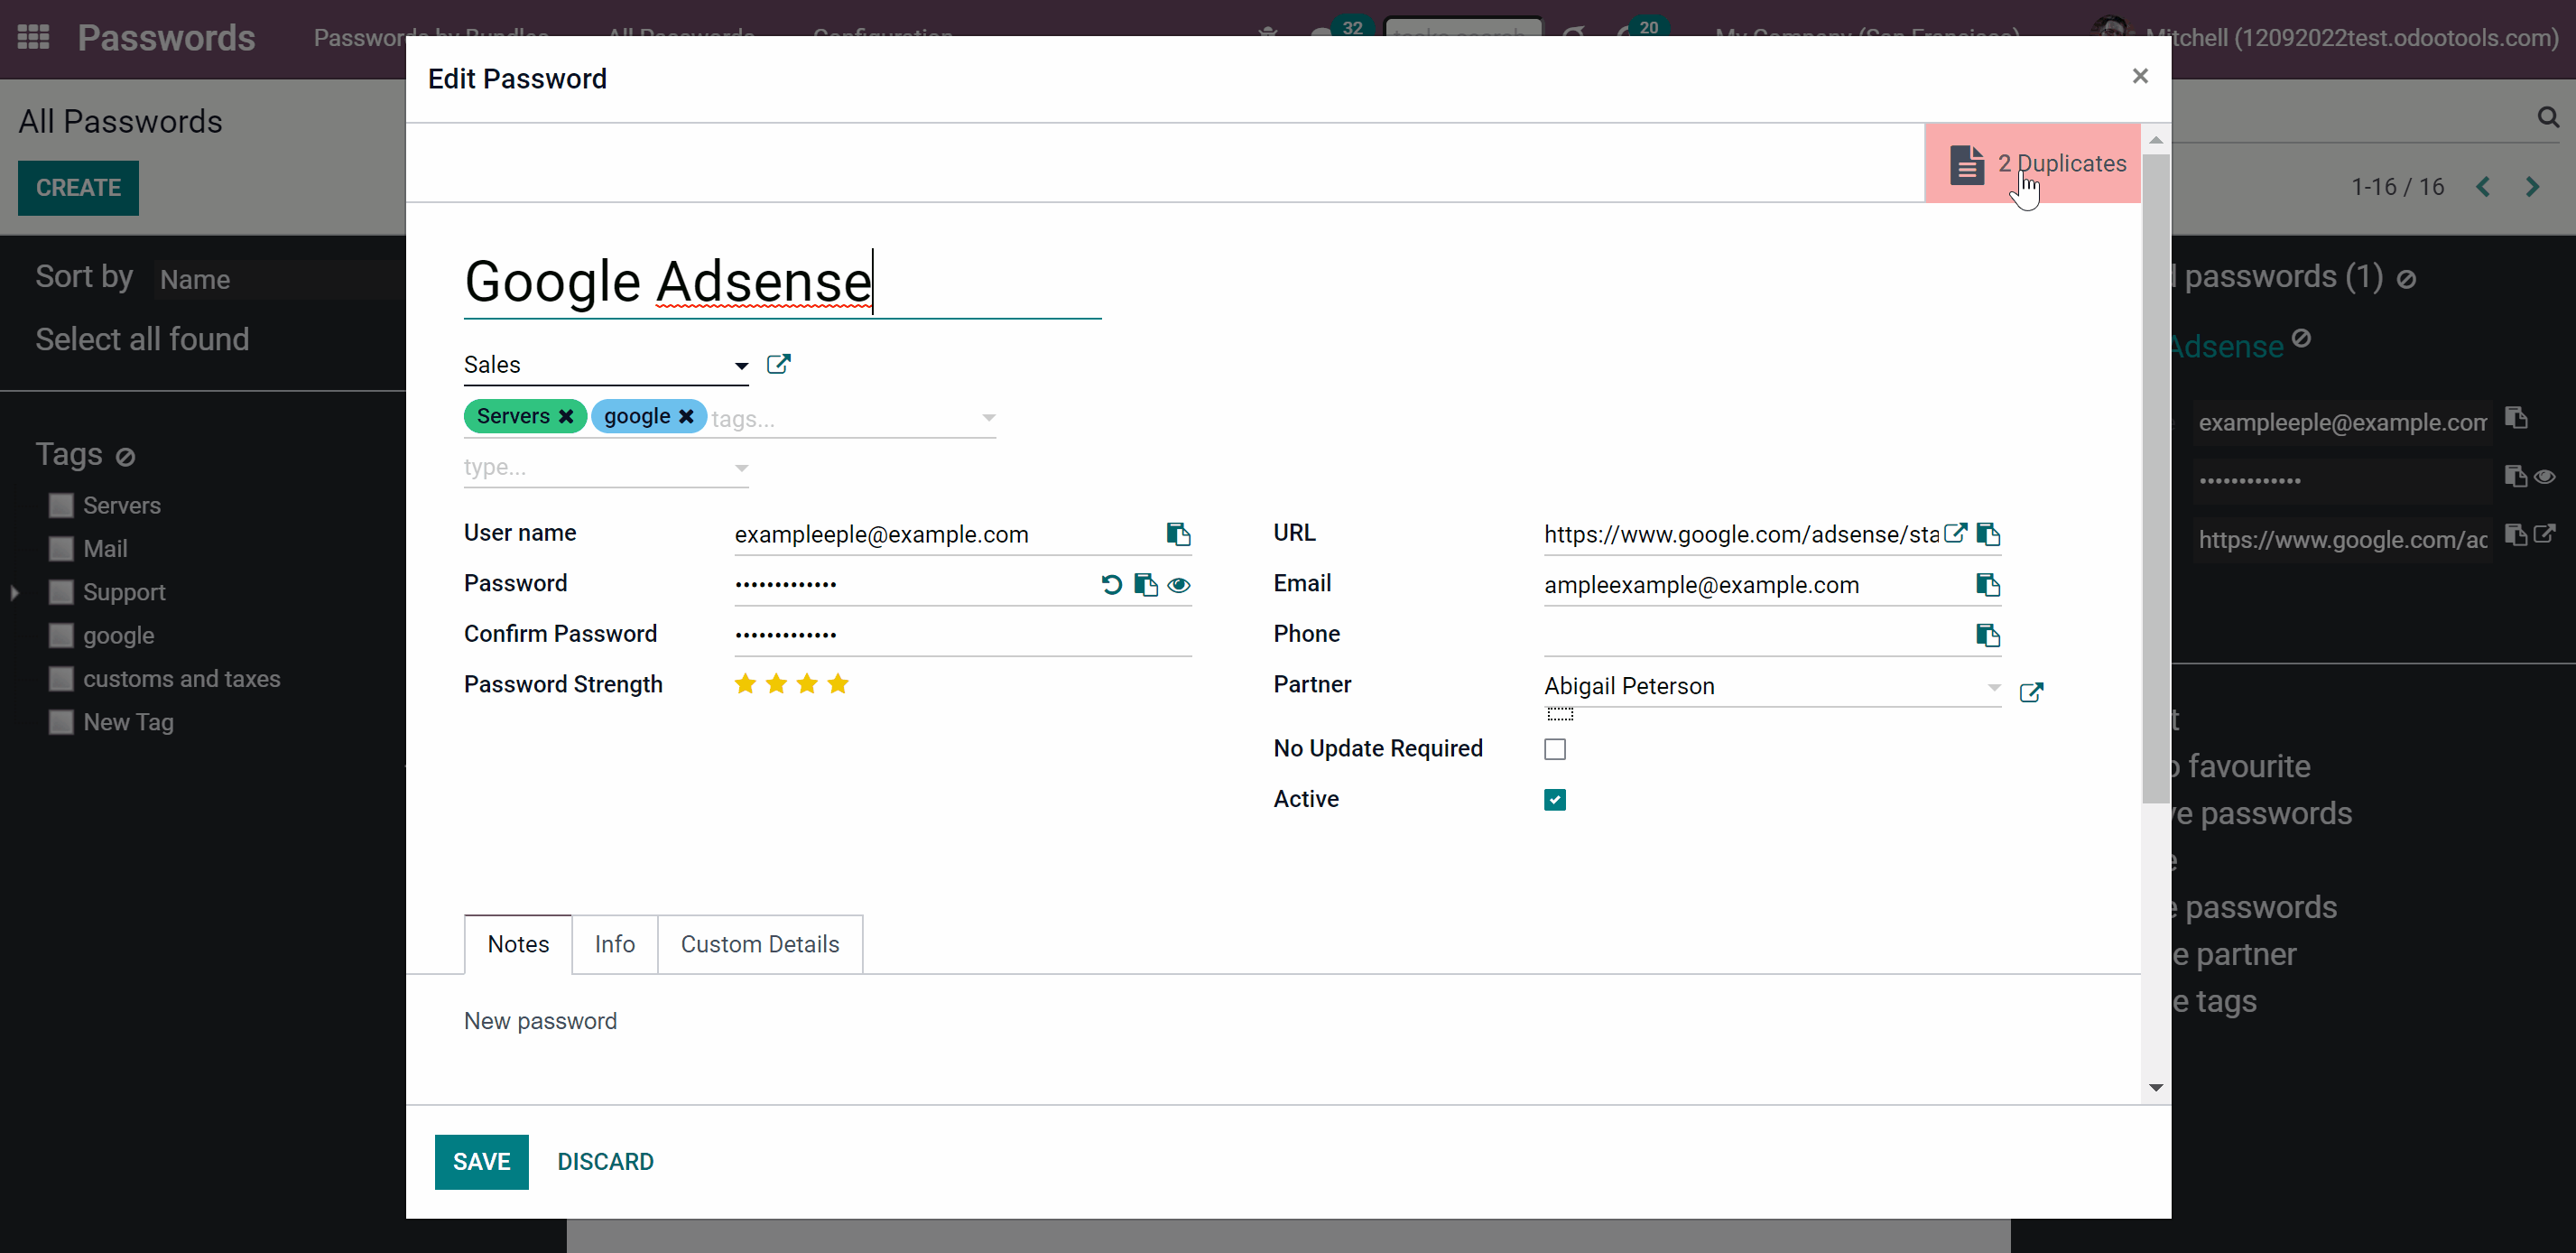Switch to the Info tab
The image size is (2576, 1253).
(x=615, y=944)
